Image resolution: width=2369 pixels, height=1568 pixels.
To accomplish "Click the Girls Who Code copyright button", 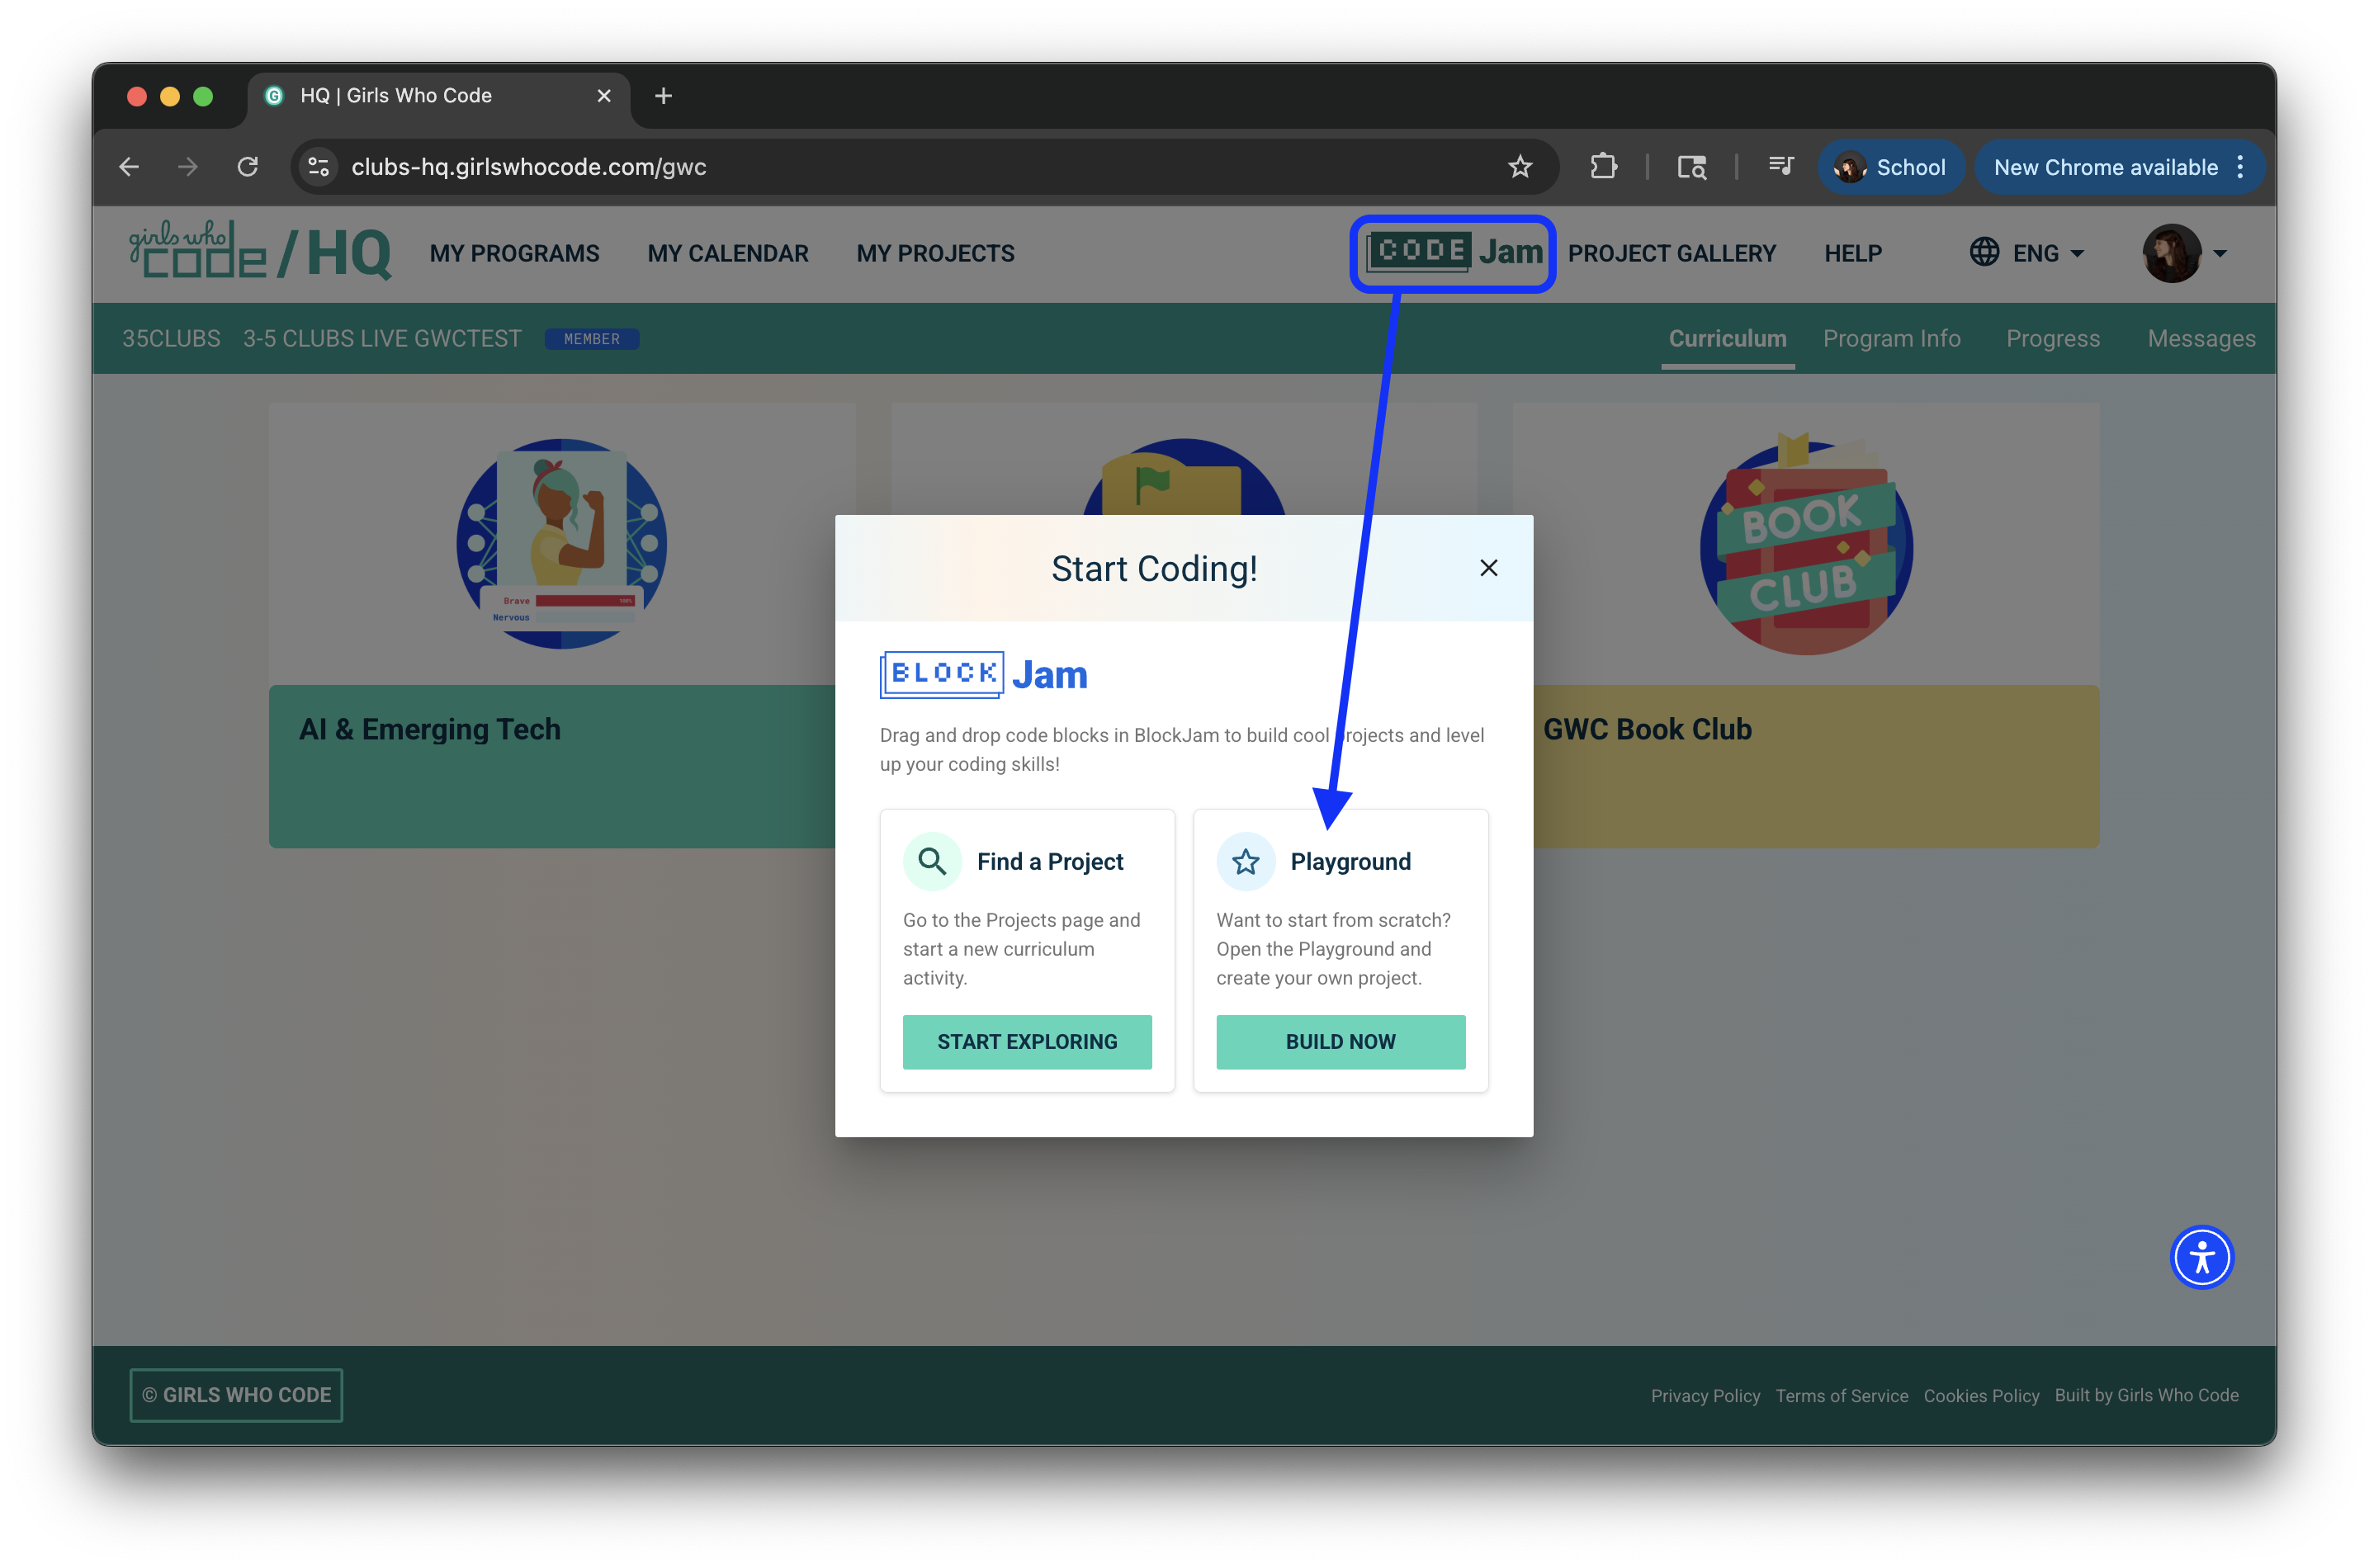I will tap(236, 1395).
